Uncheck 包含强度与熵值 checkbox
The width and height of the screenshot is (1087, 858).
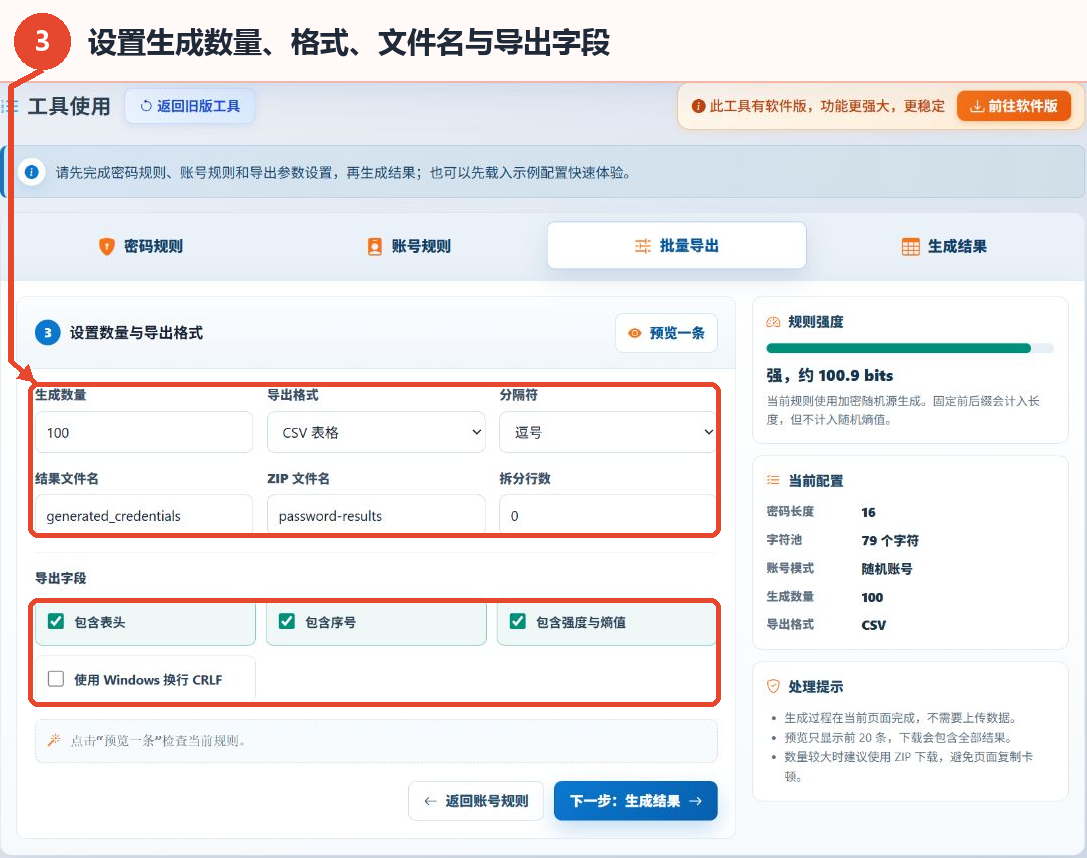[518, 621]
